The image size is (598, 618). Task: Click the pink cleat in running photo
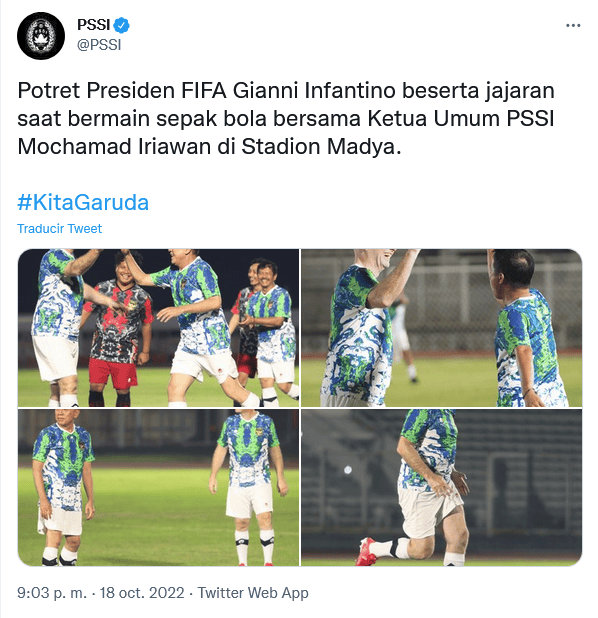(366, 551)
